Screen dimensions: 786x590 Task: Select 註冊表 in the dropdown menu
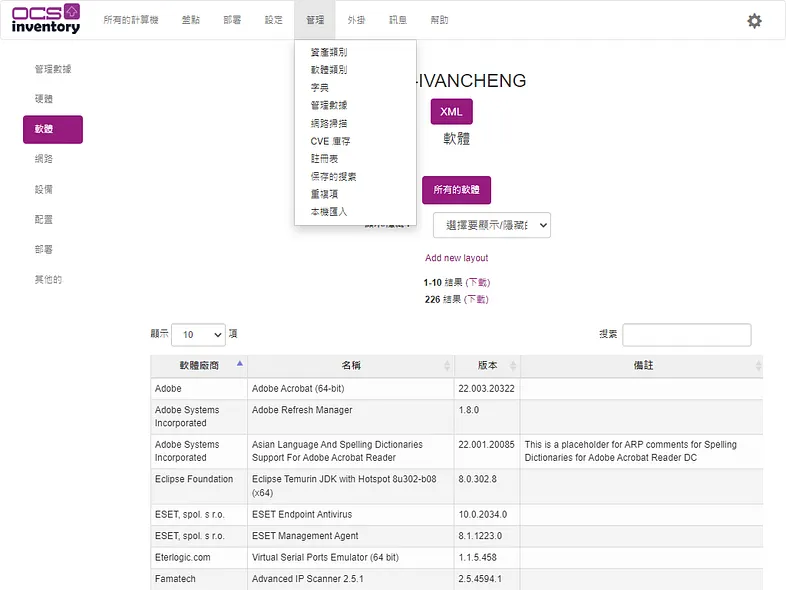point(324,159)
